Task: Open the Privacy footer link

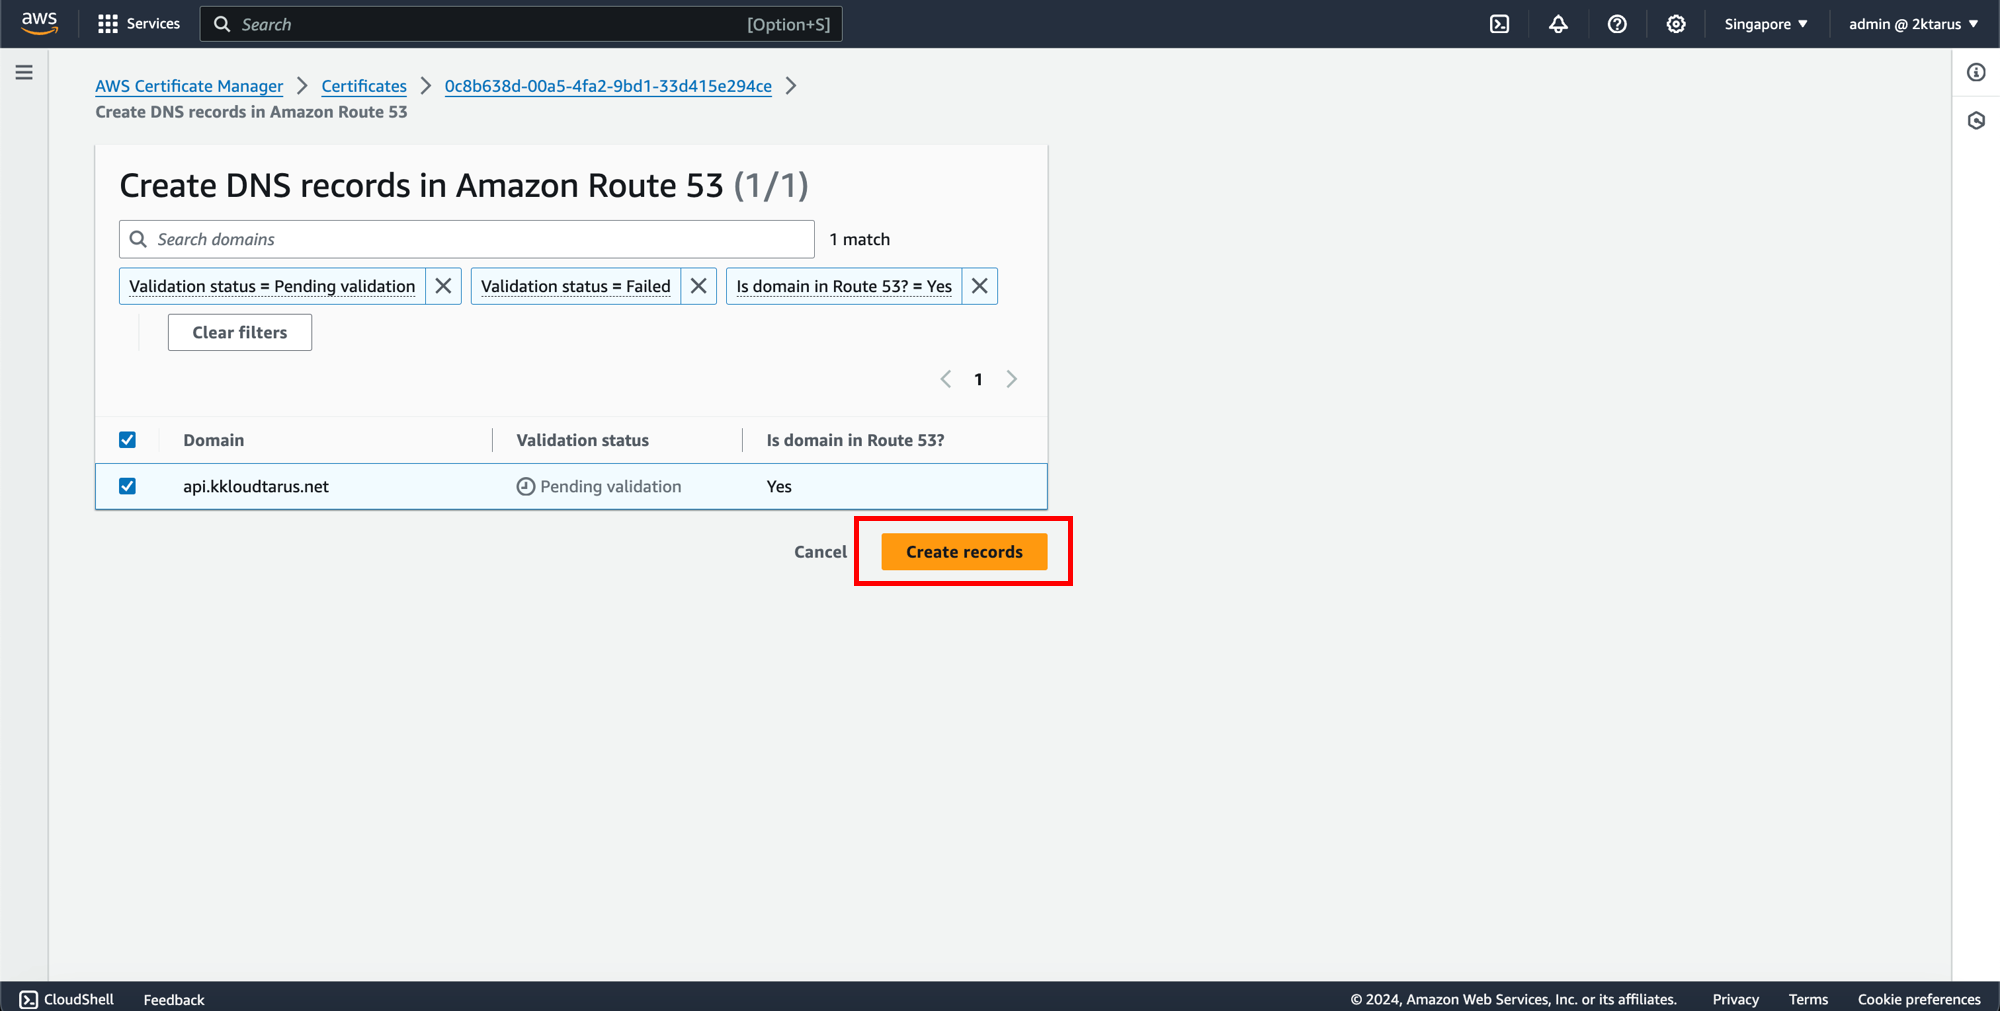Action: 1736,999
